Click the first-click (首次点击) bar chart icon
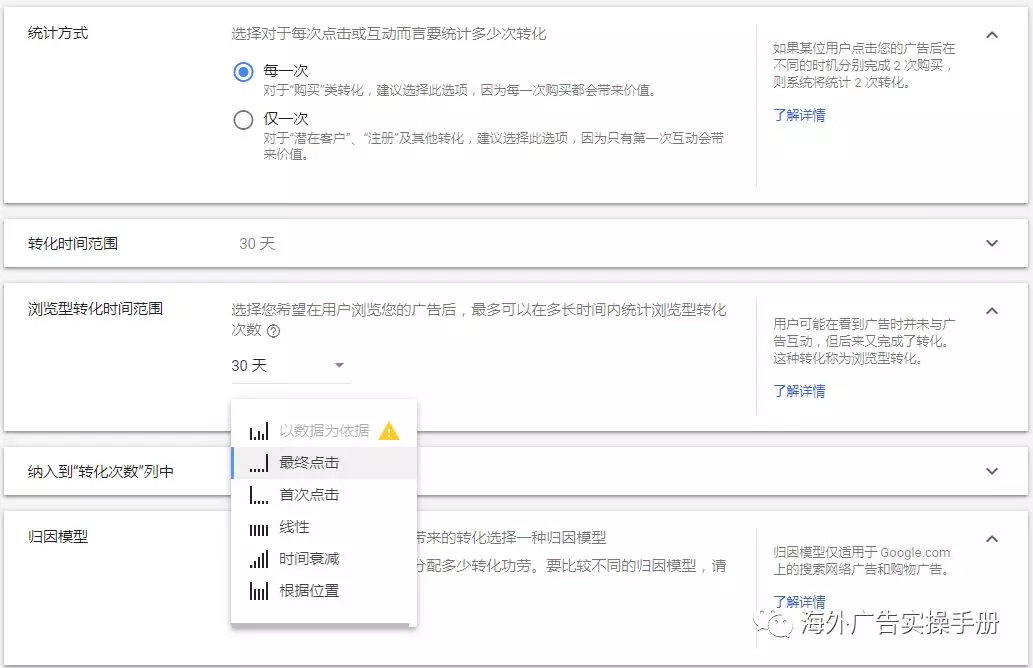 pos(259,495)
